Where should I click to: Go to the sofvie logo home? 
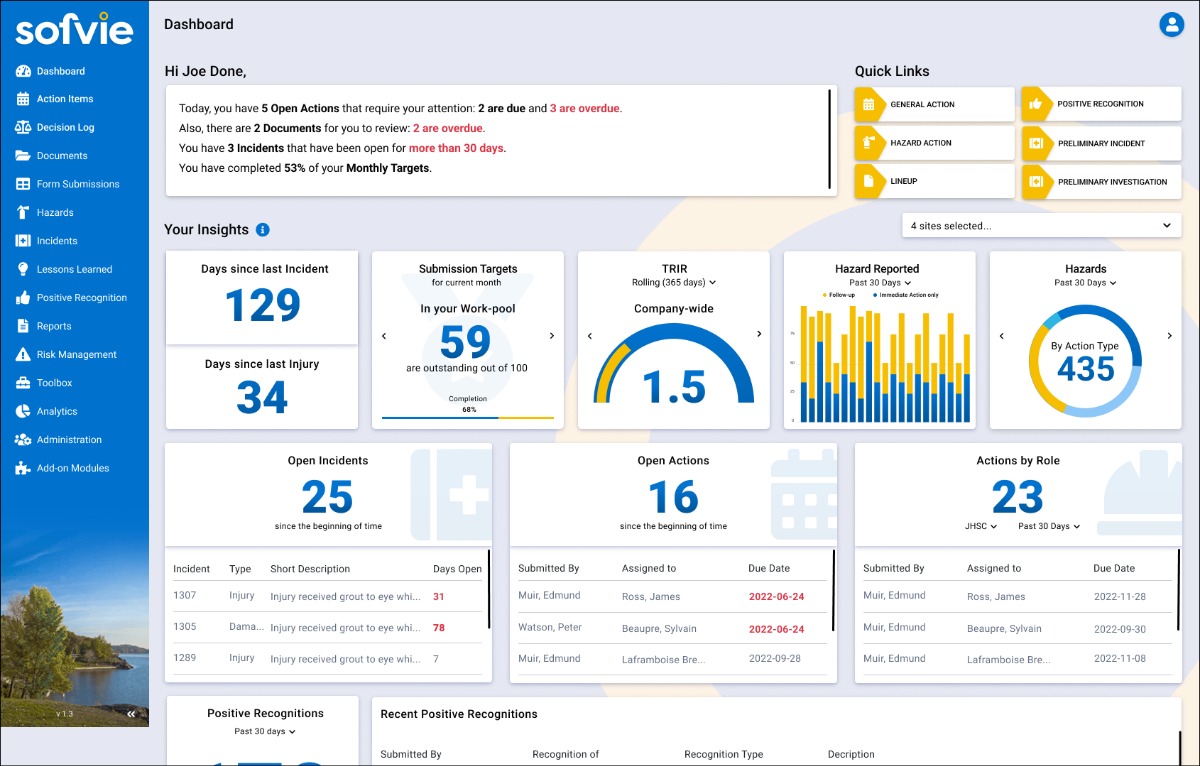click(74, 28)
